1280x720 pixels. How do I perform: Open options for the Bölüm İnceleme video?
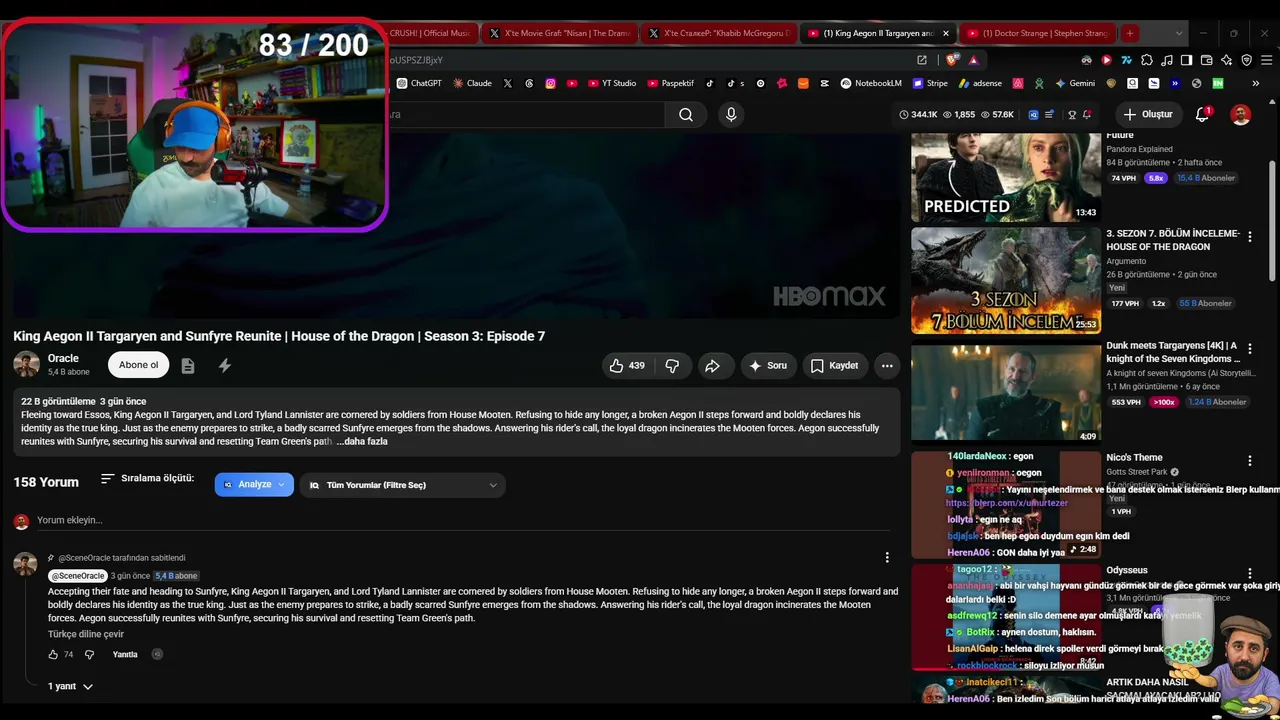coord(1249,237)
